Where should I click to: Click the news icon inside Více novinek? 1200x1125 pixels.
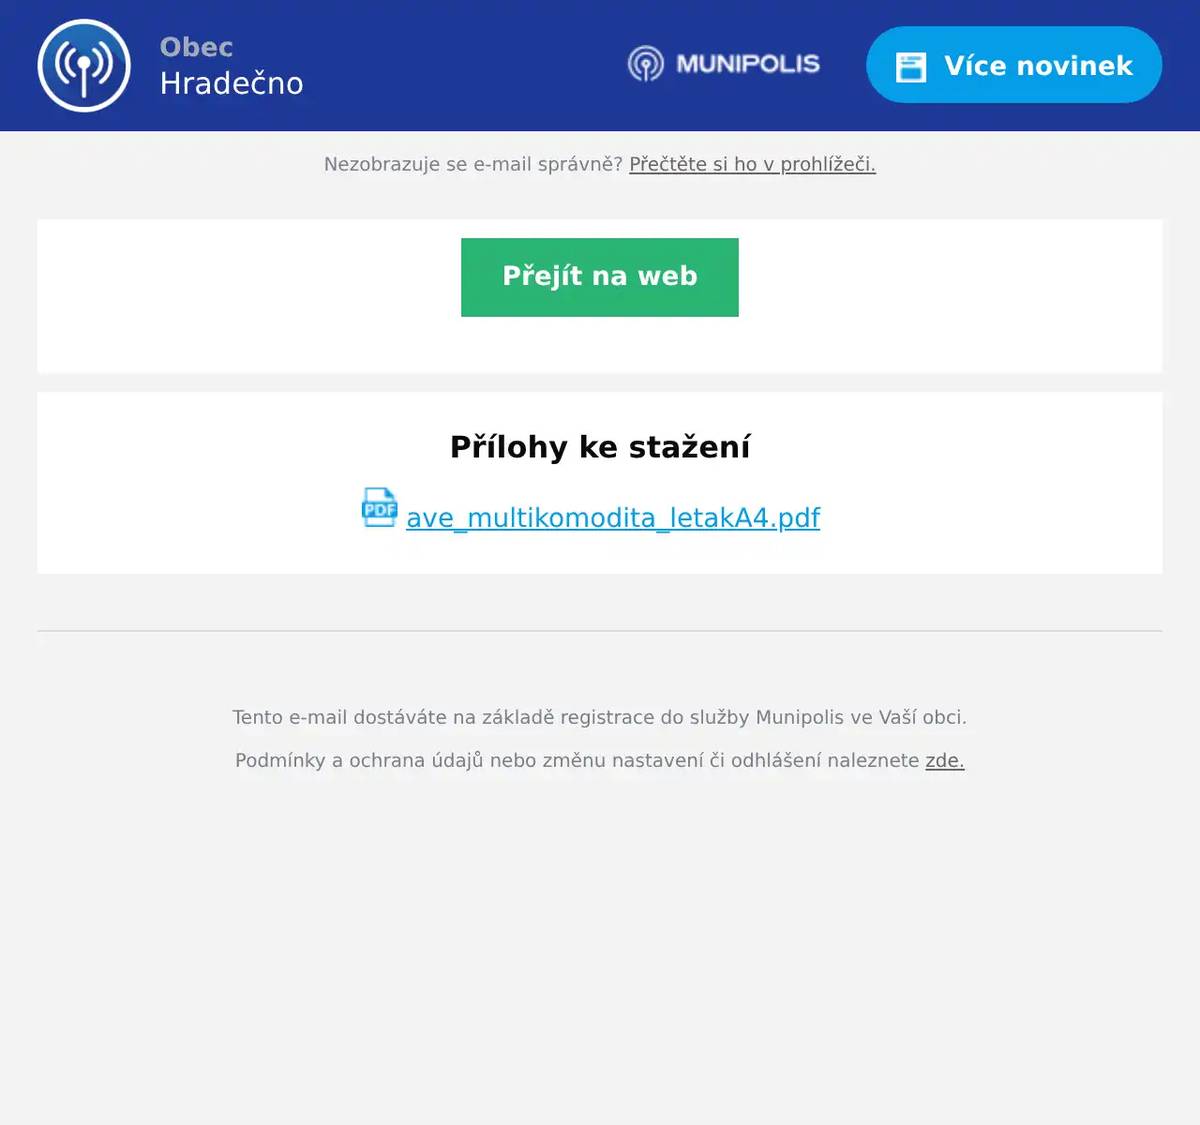pyautogui.click(x=911, y=66)
